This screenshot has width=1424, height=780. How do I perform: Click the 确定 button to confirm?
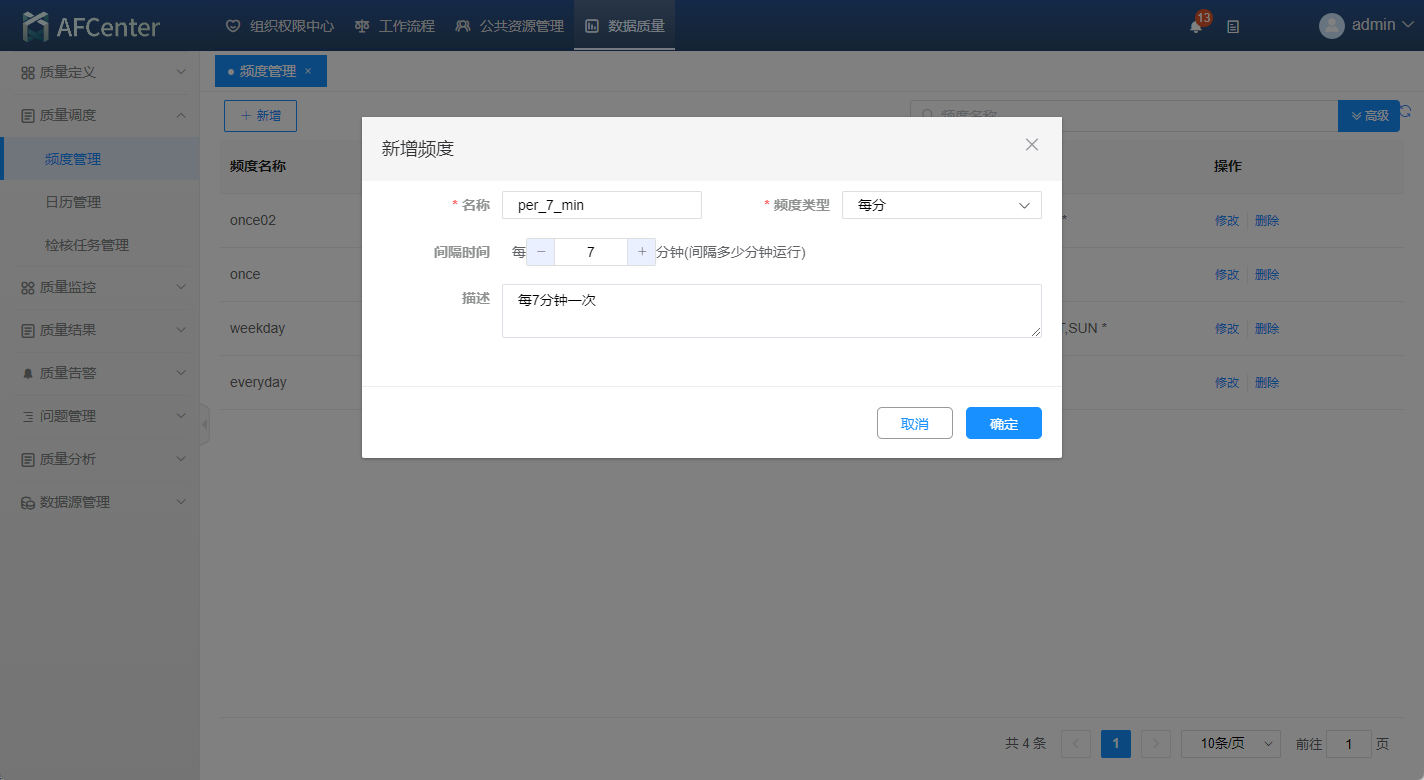pos(1003,423)
